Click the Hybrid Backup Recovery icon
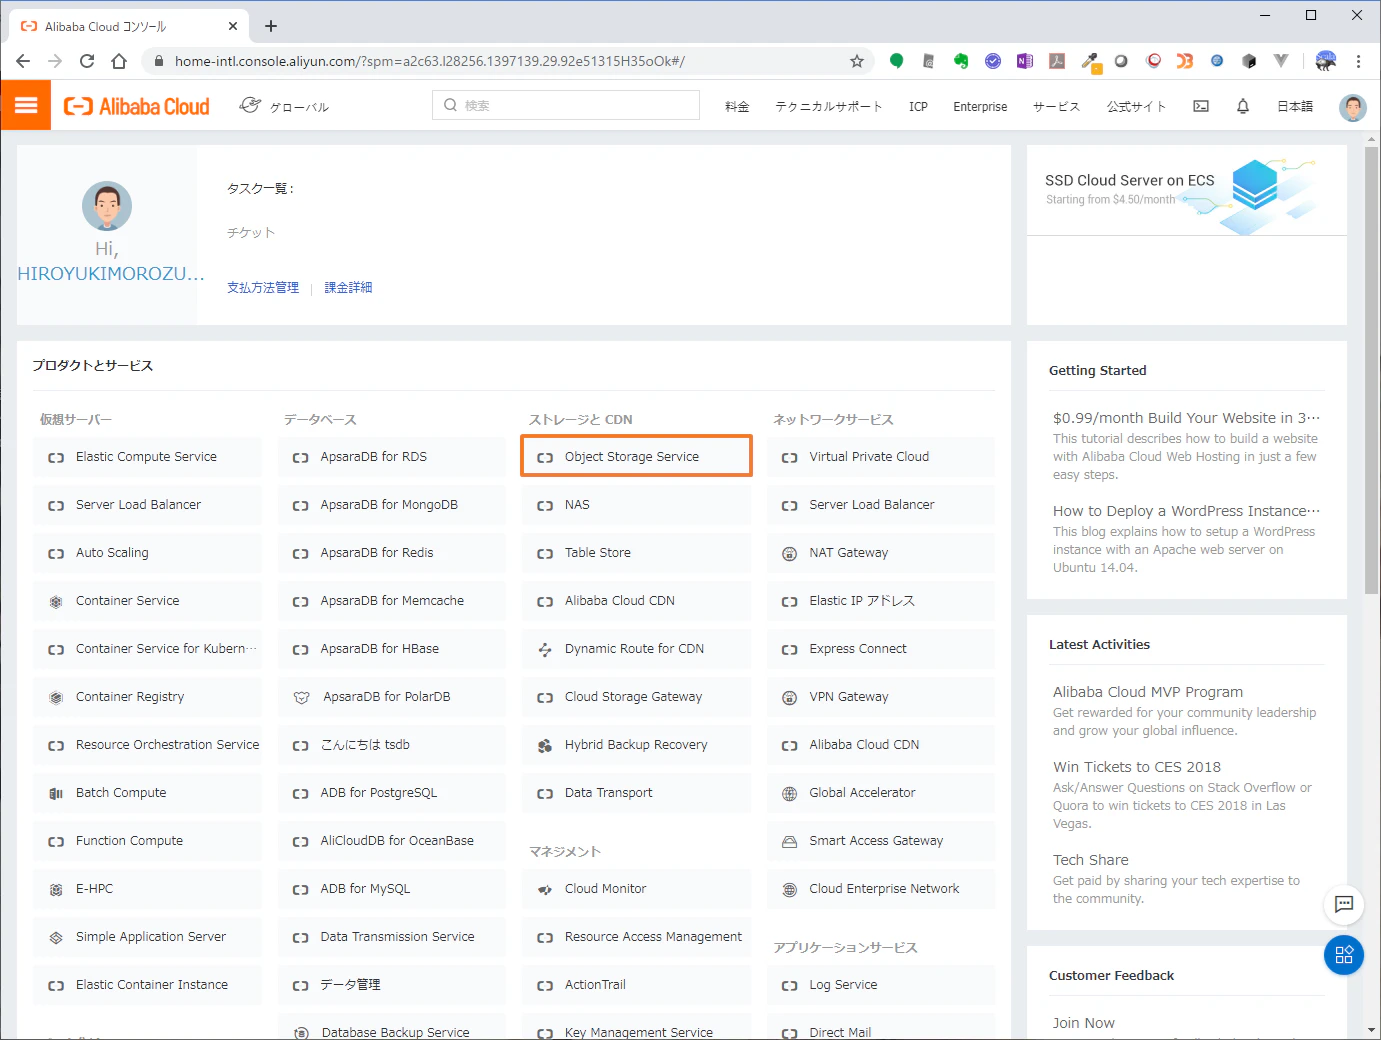1381x1040 pixels. (x=545, y=746)
